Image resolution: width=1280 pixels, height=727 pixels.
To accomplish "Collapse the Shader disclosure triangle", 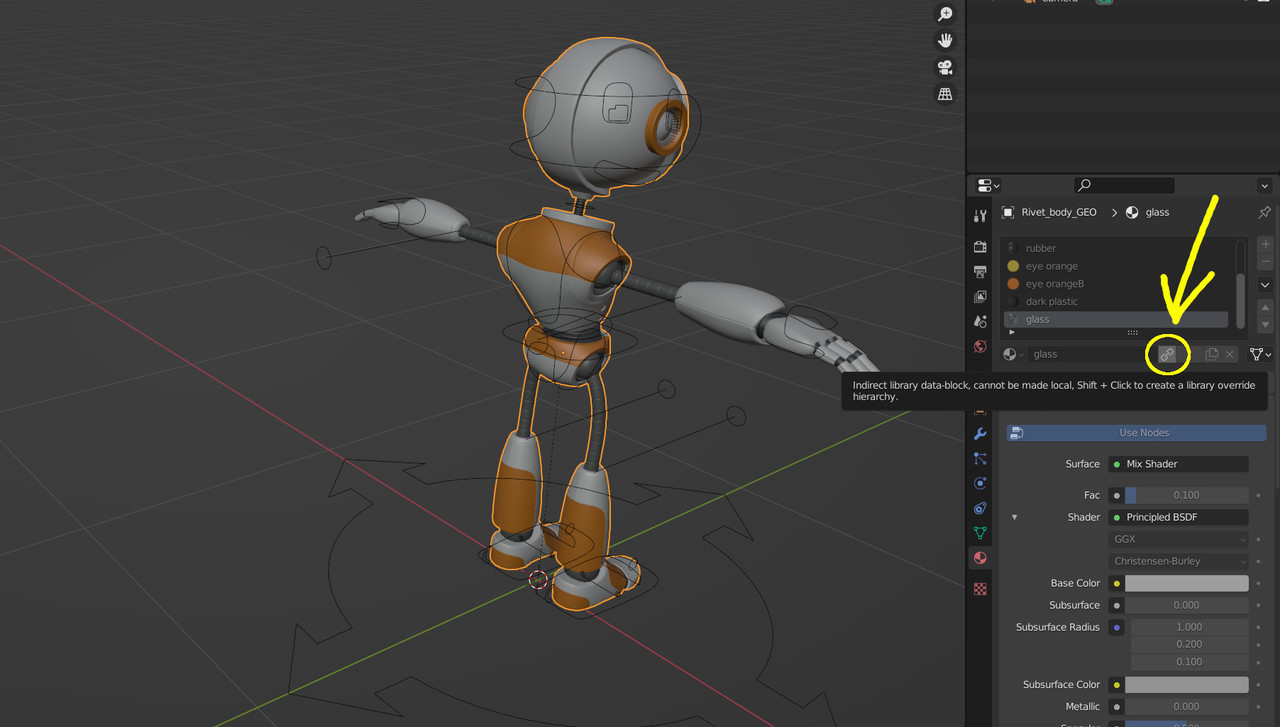I will (1015, 517).
